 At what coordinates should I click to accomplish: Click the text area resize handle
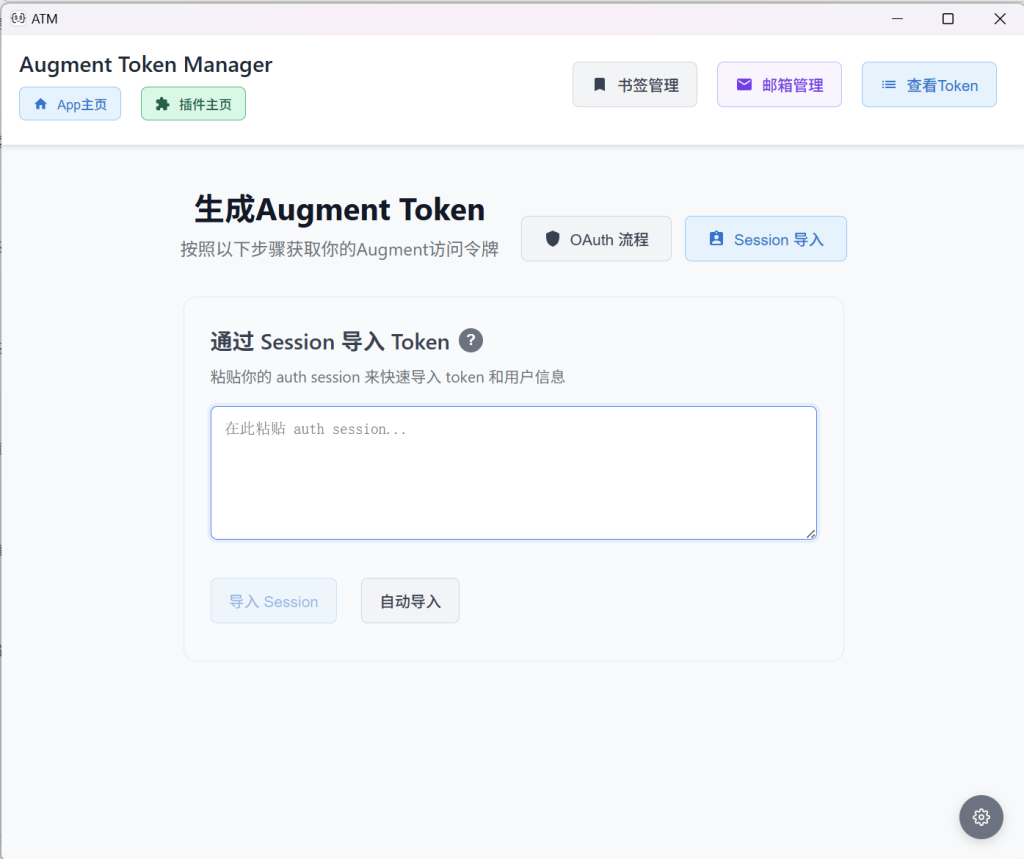pyautogui.click(x=811, y=534)
